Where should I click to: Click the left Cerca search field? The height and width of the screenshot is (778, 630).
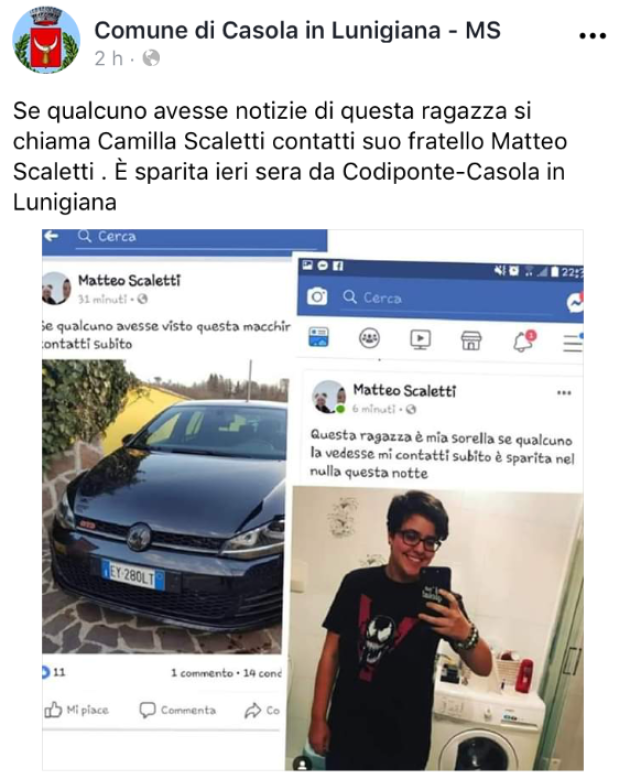coord(198,237)
